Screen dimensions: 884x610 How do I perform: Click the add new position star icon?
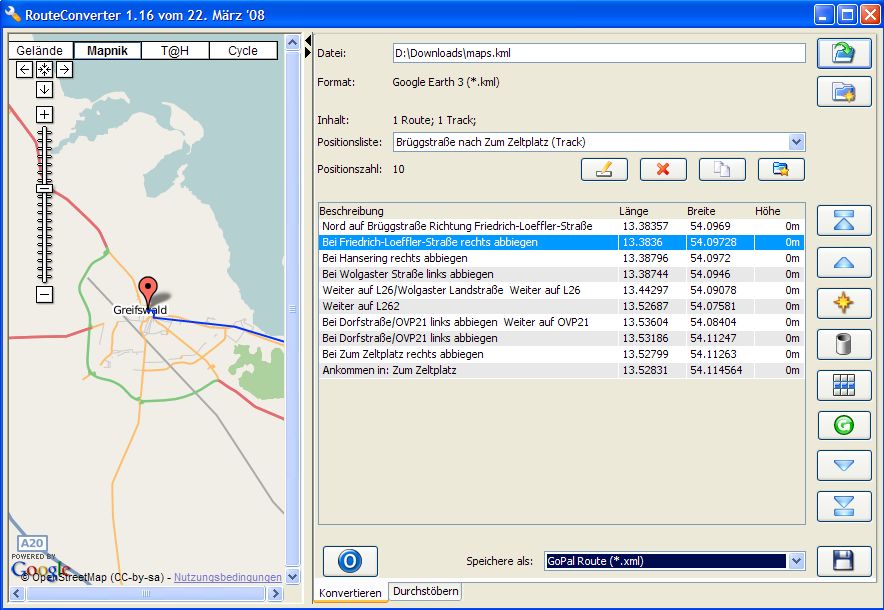tap(844, 302)
